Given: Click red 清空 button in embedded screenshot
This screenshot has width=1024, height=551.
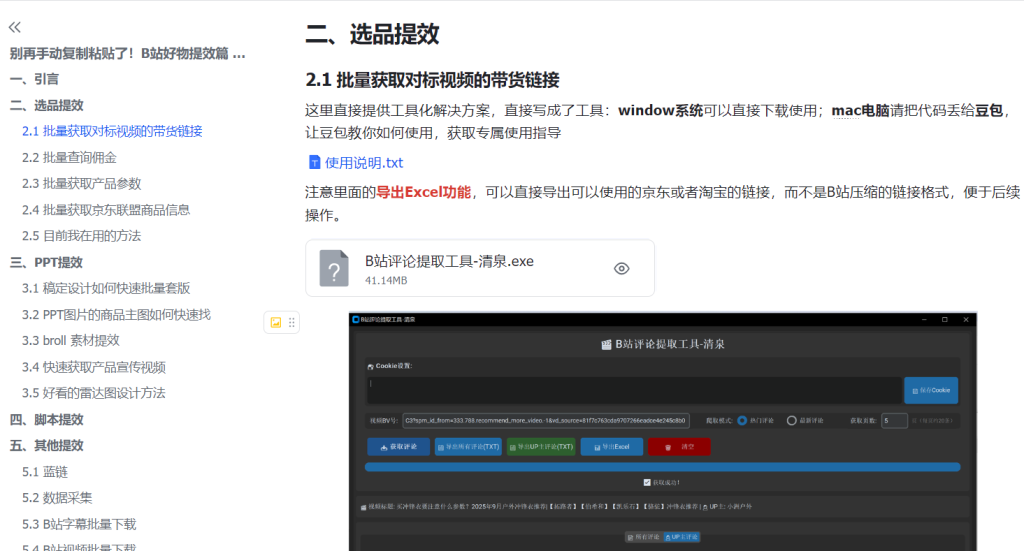Looking at the screenshot, I should [679, 447].
